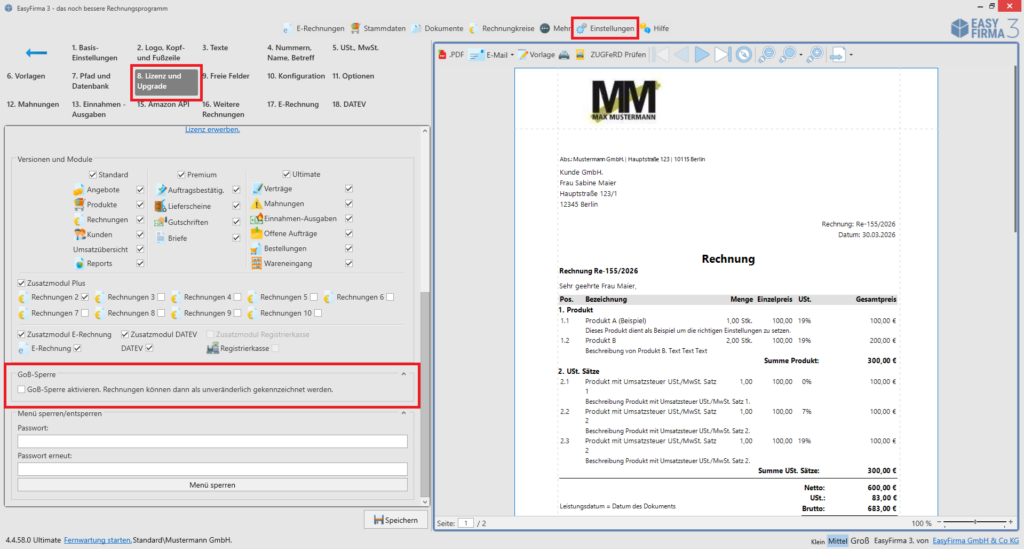Click the Kunden people icon

point(79,234)
